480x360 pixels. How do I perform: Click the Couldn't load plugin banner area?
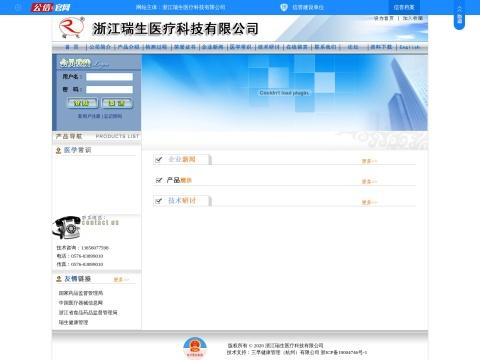284,93
